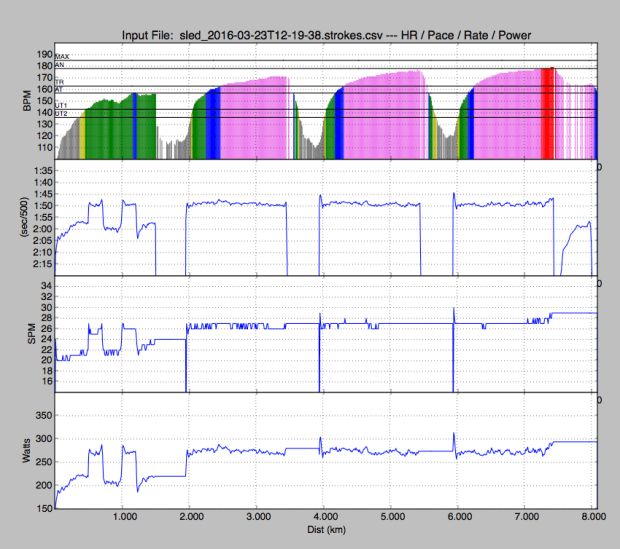
Task: Select the 34 tick on the SPM axis
Action: tap(44, 287)
